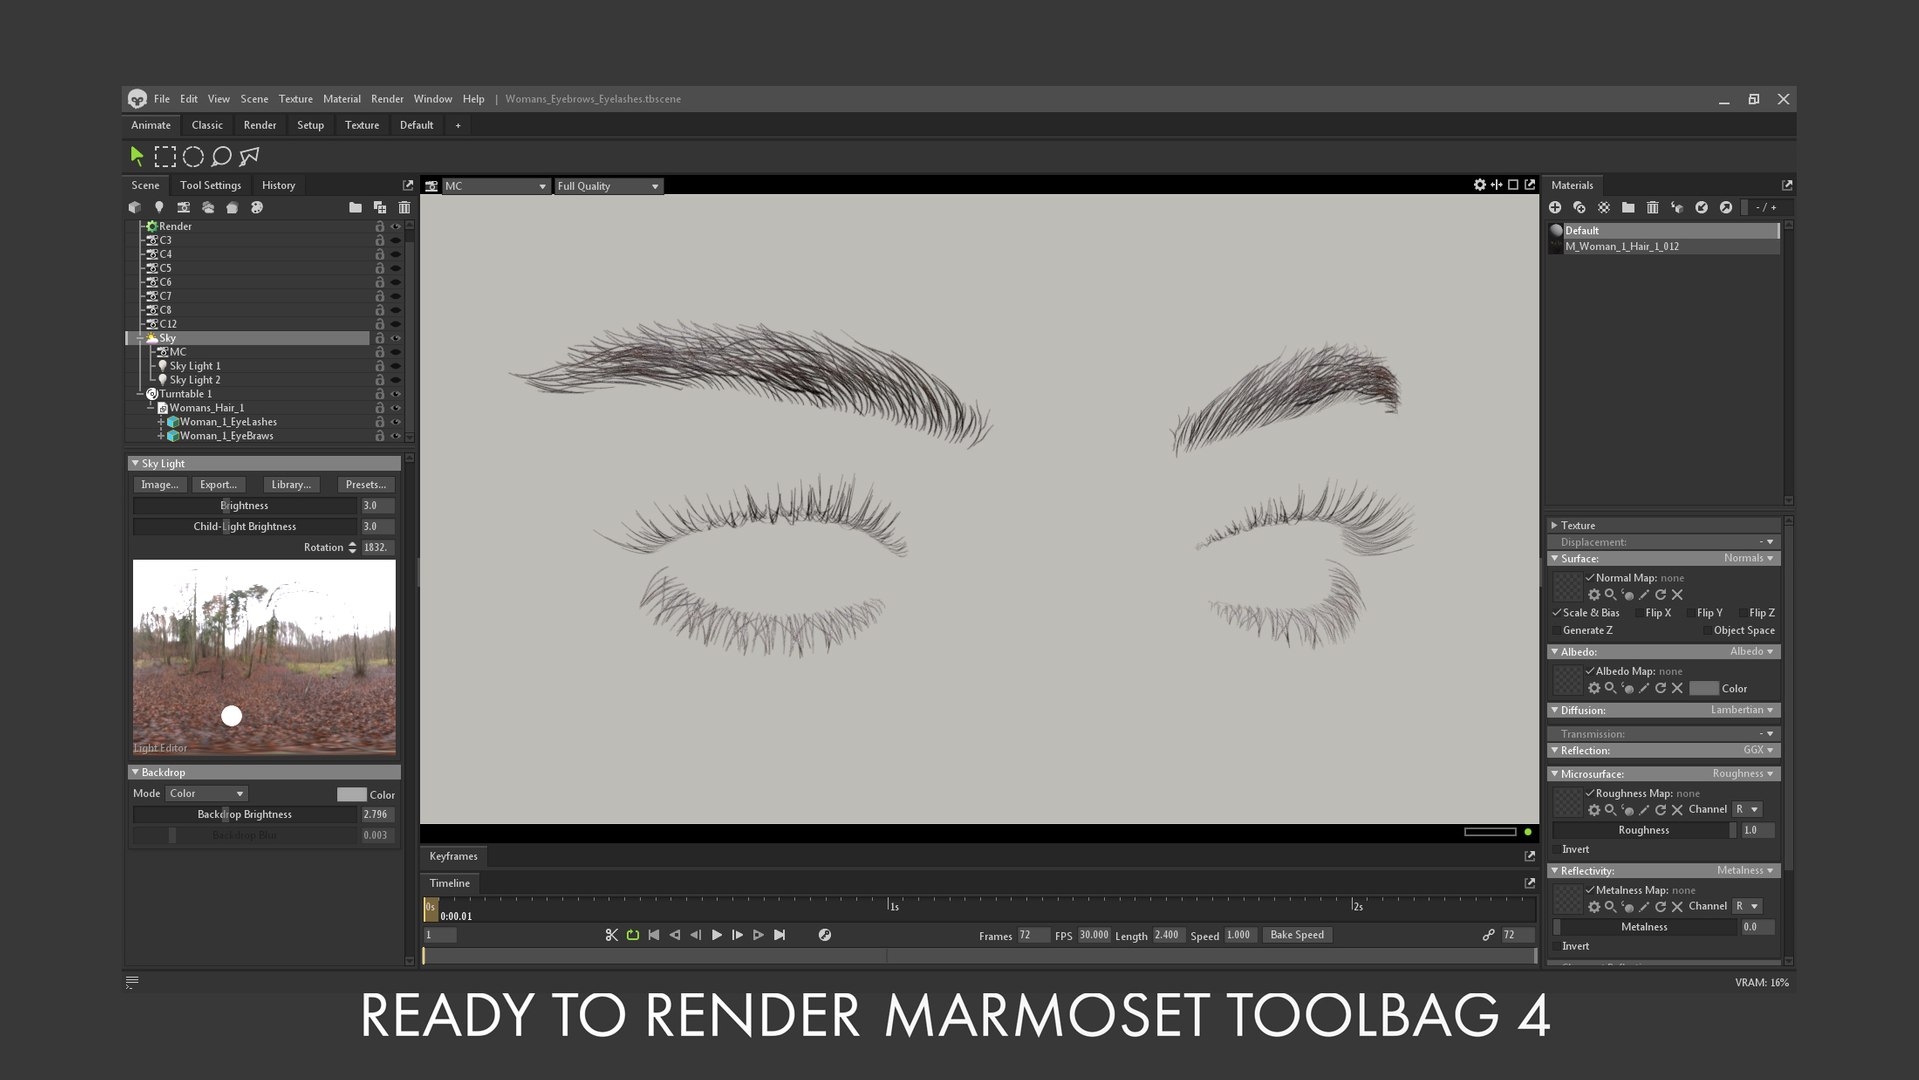The image size is (1919, 1080).
Task: Collapse the Sky Light section
Action: point(135,464)
